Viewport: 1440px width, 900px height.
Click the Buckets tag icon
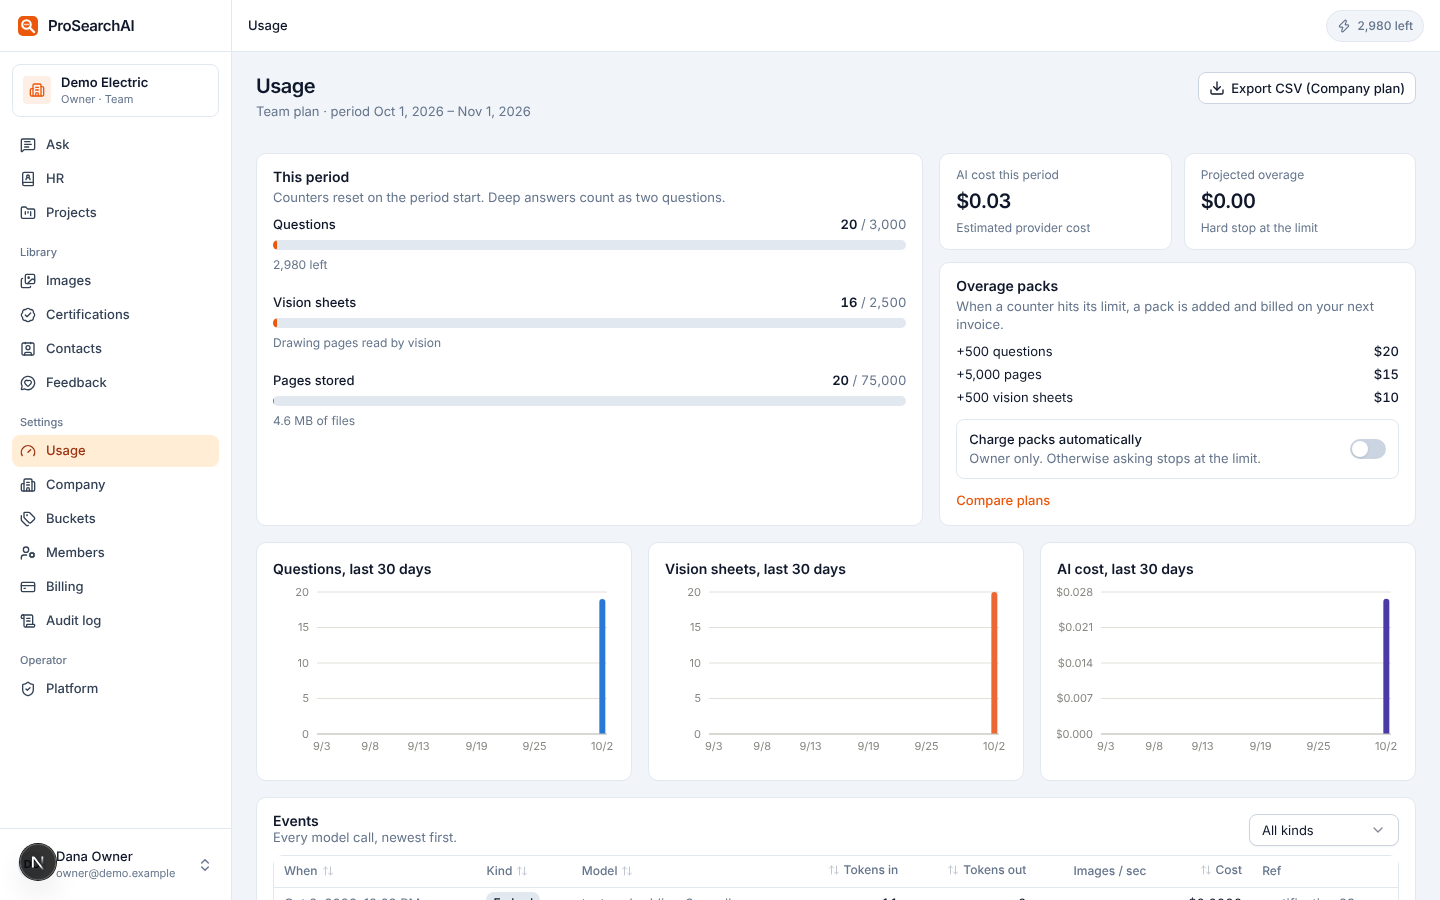tap(28, 519)
